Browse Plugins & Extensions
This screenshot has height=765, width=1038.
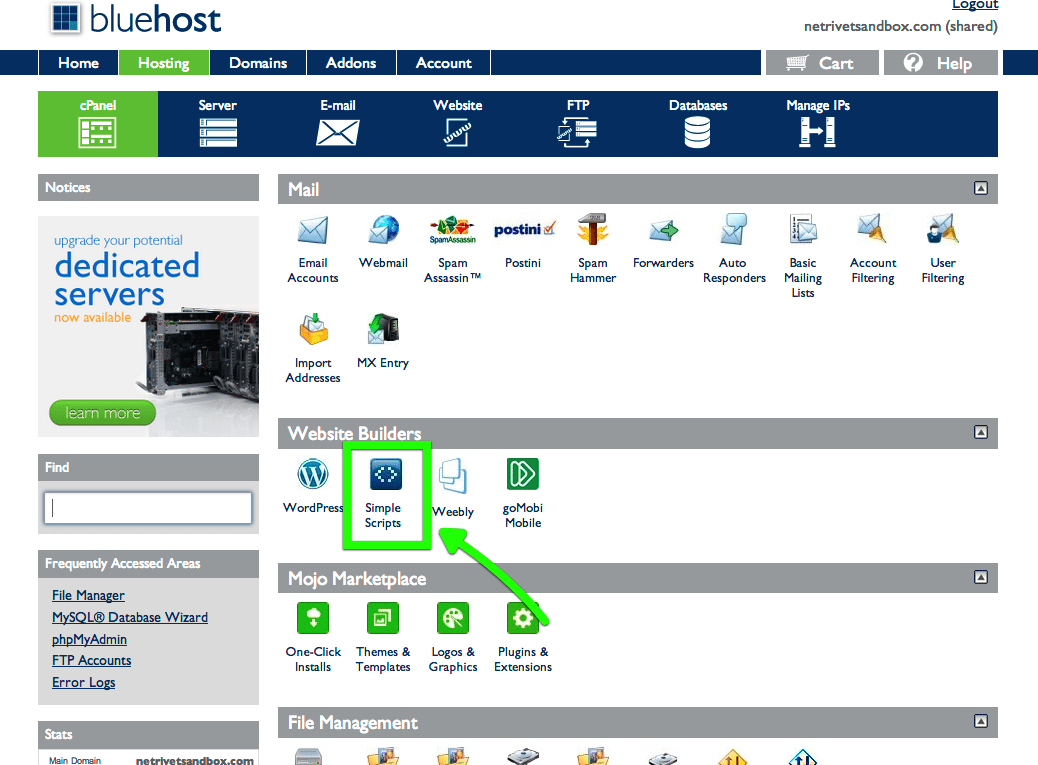coord(523,638)
